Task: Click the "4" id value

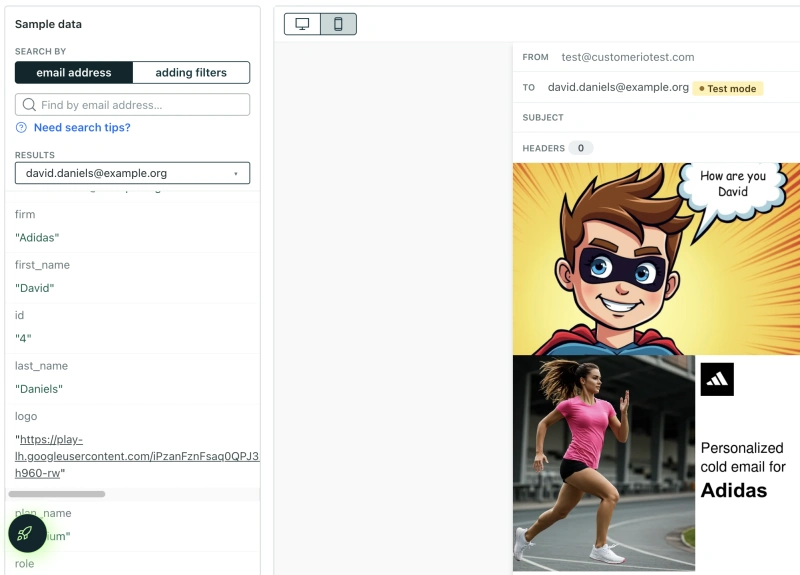Action: (23, 338)
